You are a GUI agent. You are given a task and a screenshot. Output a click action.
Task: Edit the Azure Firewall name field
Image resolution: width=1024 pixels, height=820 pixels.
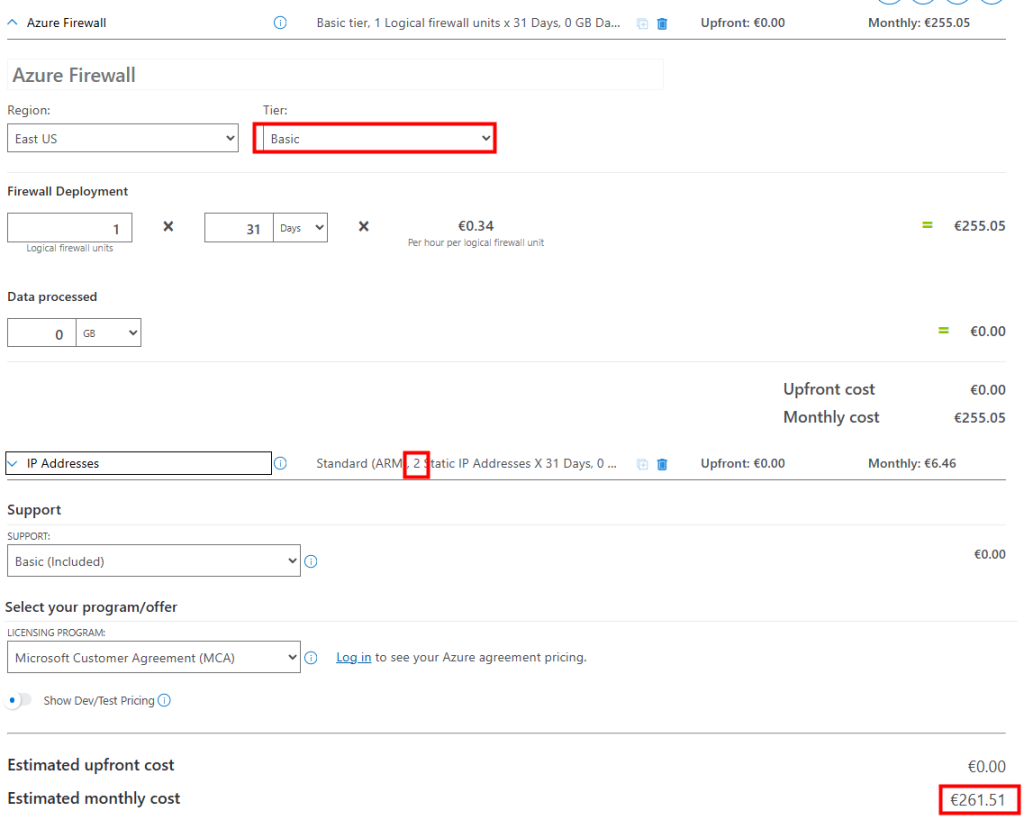click(x=335, y=75)
